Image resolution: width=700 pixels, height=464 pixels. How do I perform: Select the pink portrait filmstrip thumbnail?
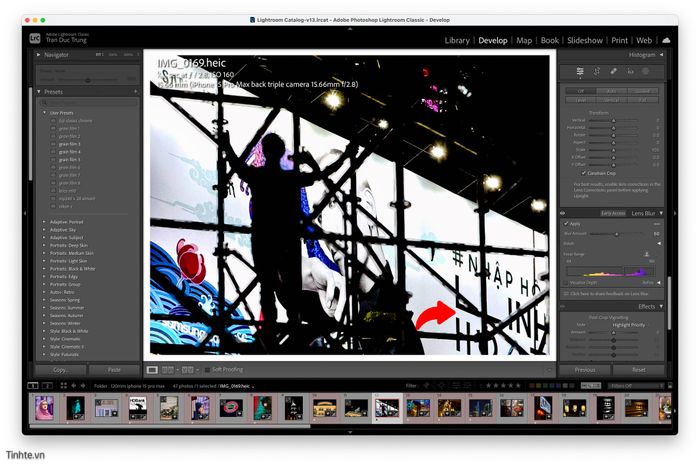click(x=44, y=408)
